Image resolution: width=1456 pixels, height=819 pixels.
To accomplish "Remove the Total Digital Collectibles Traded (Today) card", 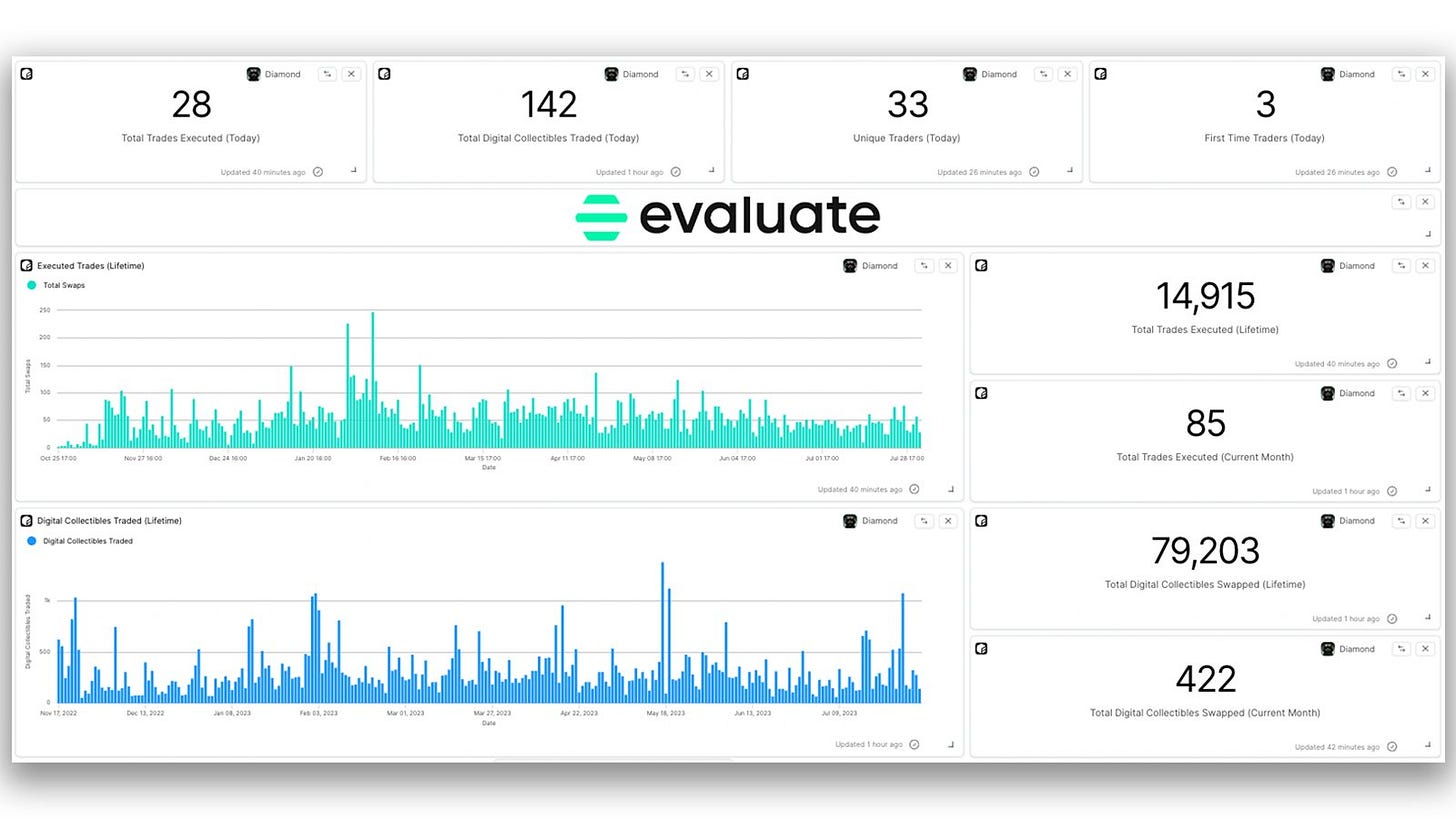I will pyautogui.click(x=709, y=74).
